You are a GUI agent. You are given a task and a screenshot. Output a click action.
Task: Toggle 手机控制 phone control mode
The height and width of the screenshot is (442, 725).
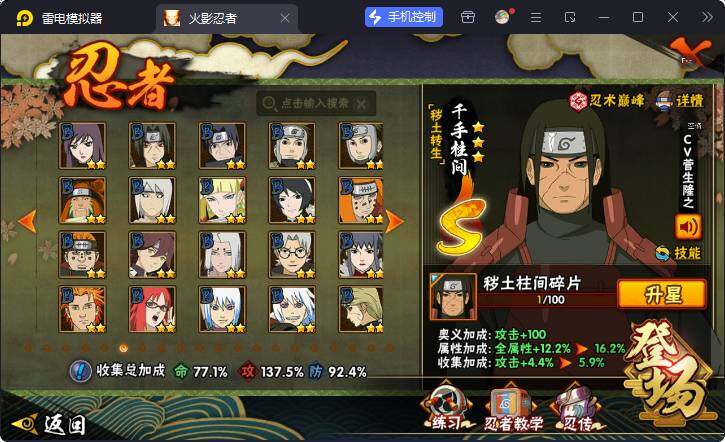point(404,18)
